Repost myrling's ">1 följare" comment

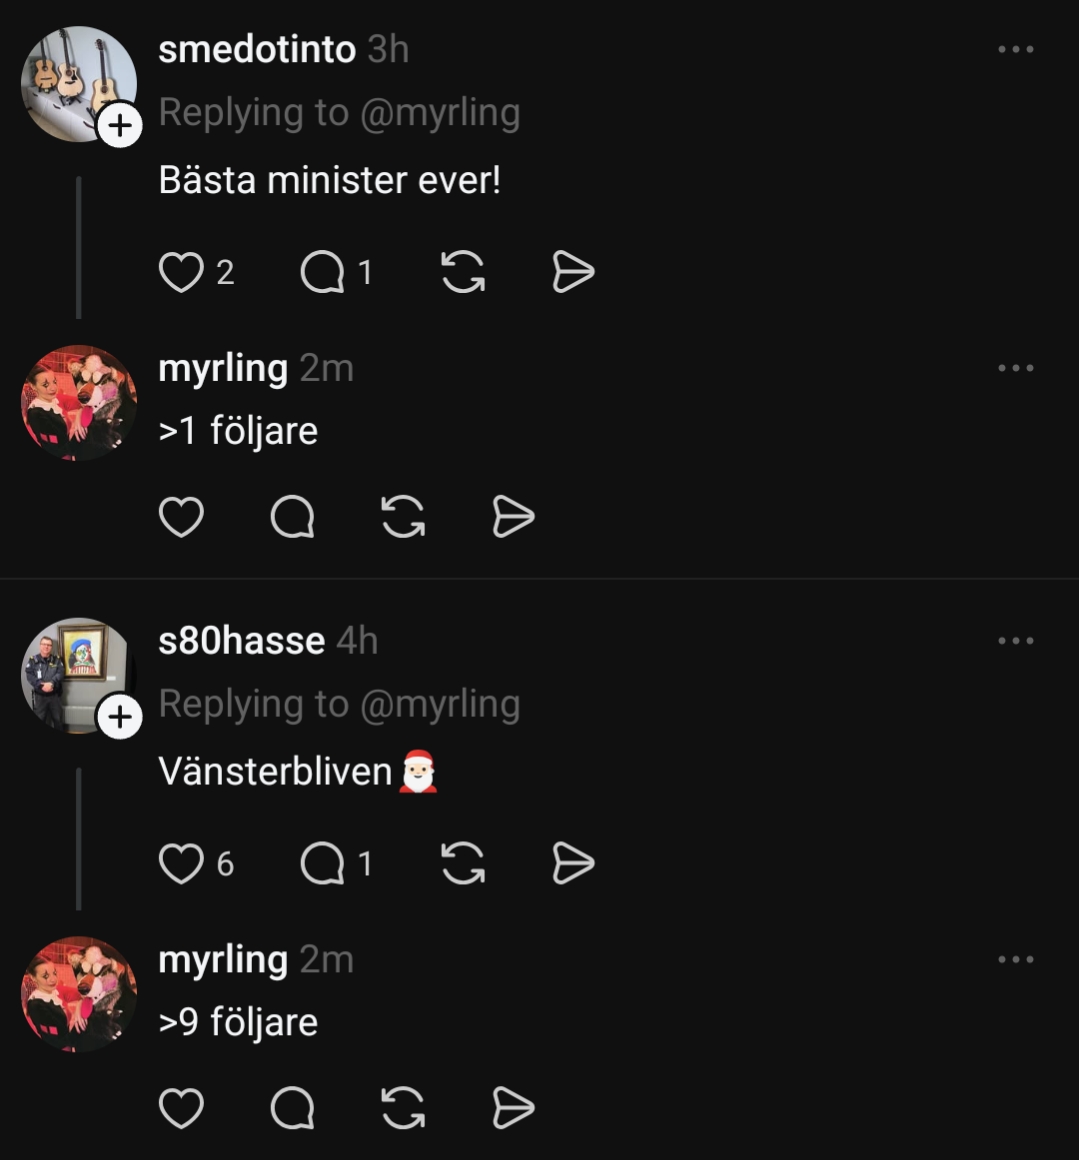[x=403, y=517]
